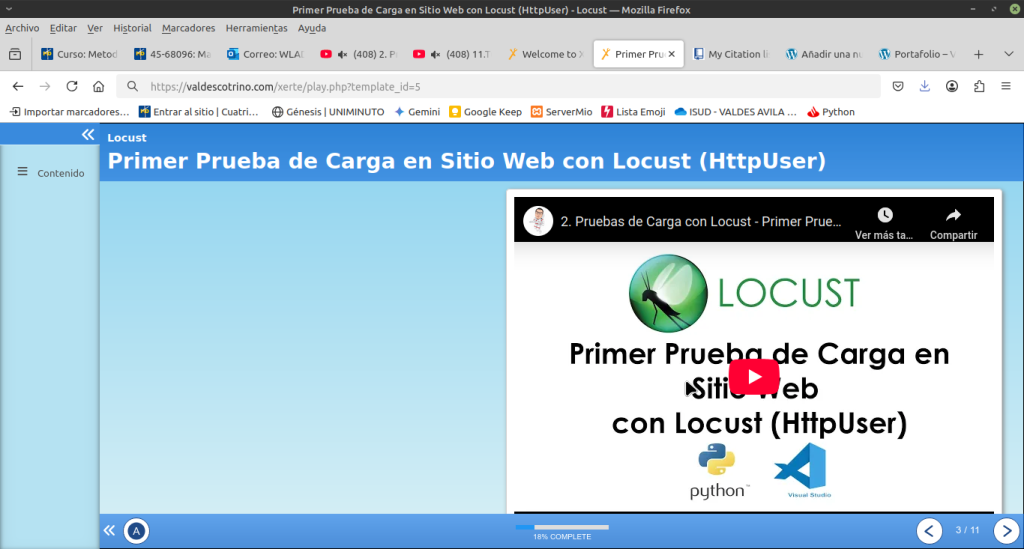
Task: Open the Firefox hamburger application menu
Action: click(x=1006, y=86)
